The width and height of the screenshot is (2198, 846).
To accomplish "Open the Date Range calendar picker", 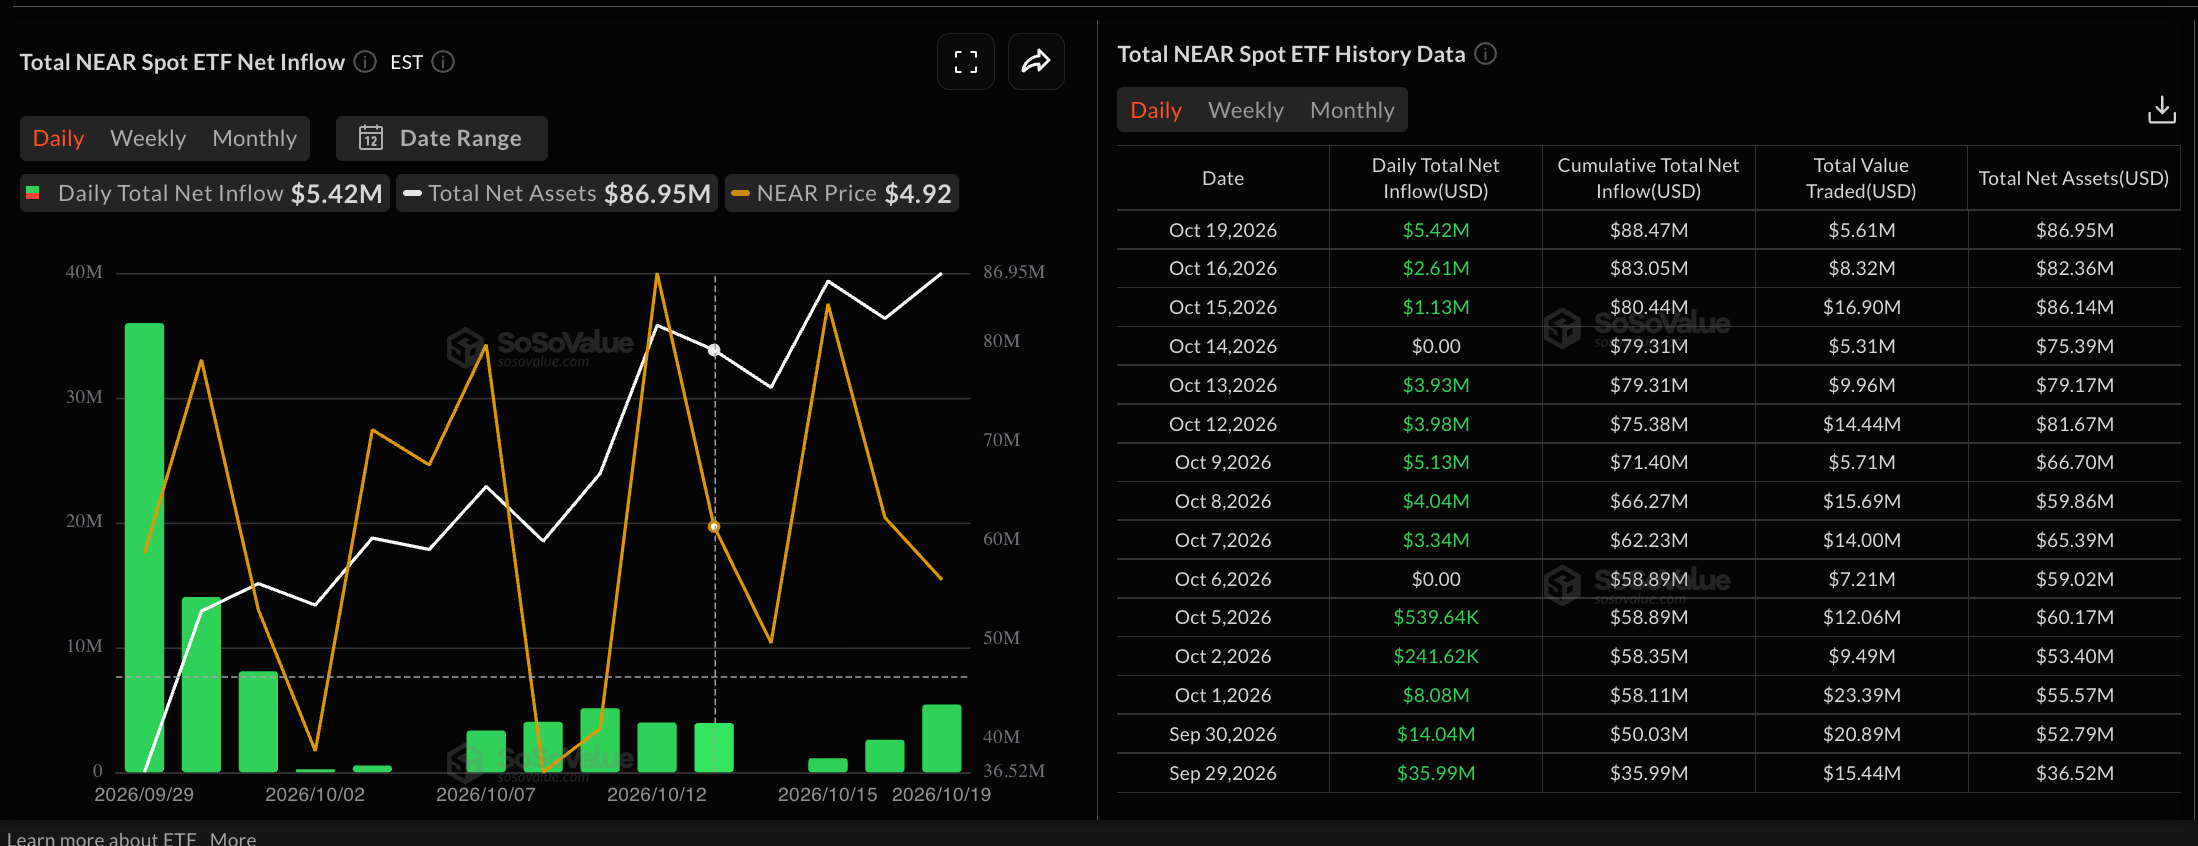I will (x=442, y=138).
